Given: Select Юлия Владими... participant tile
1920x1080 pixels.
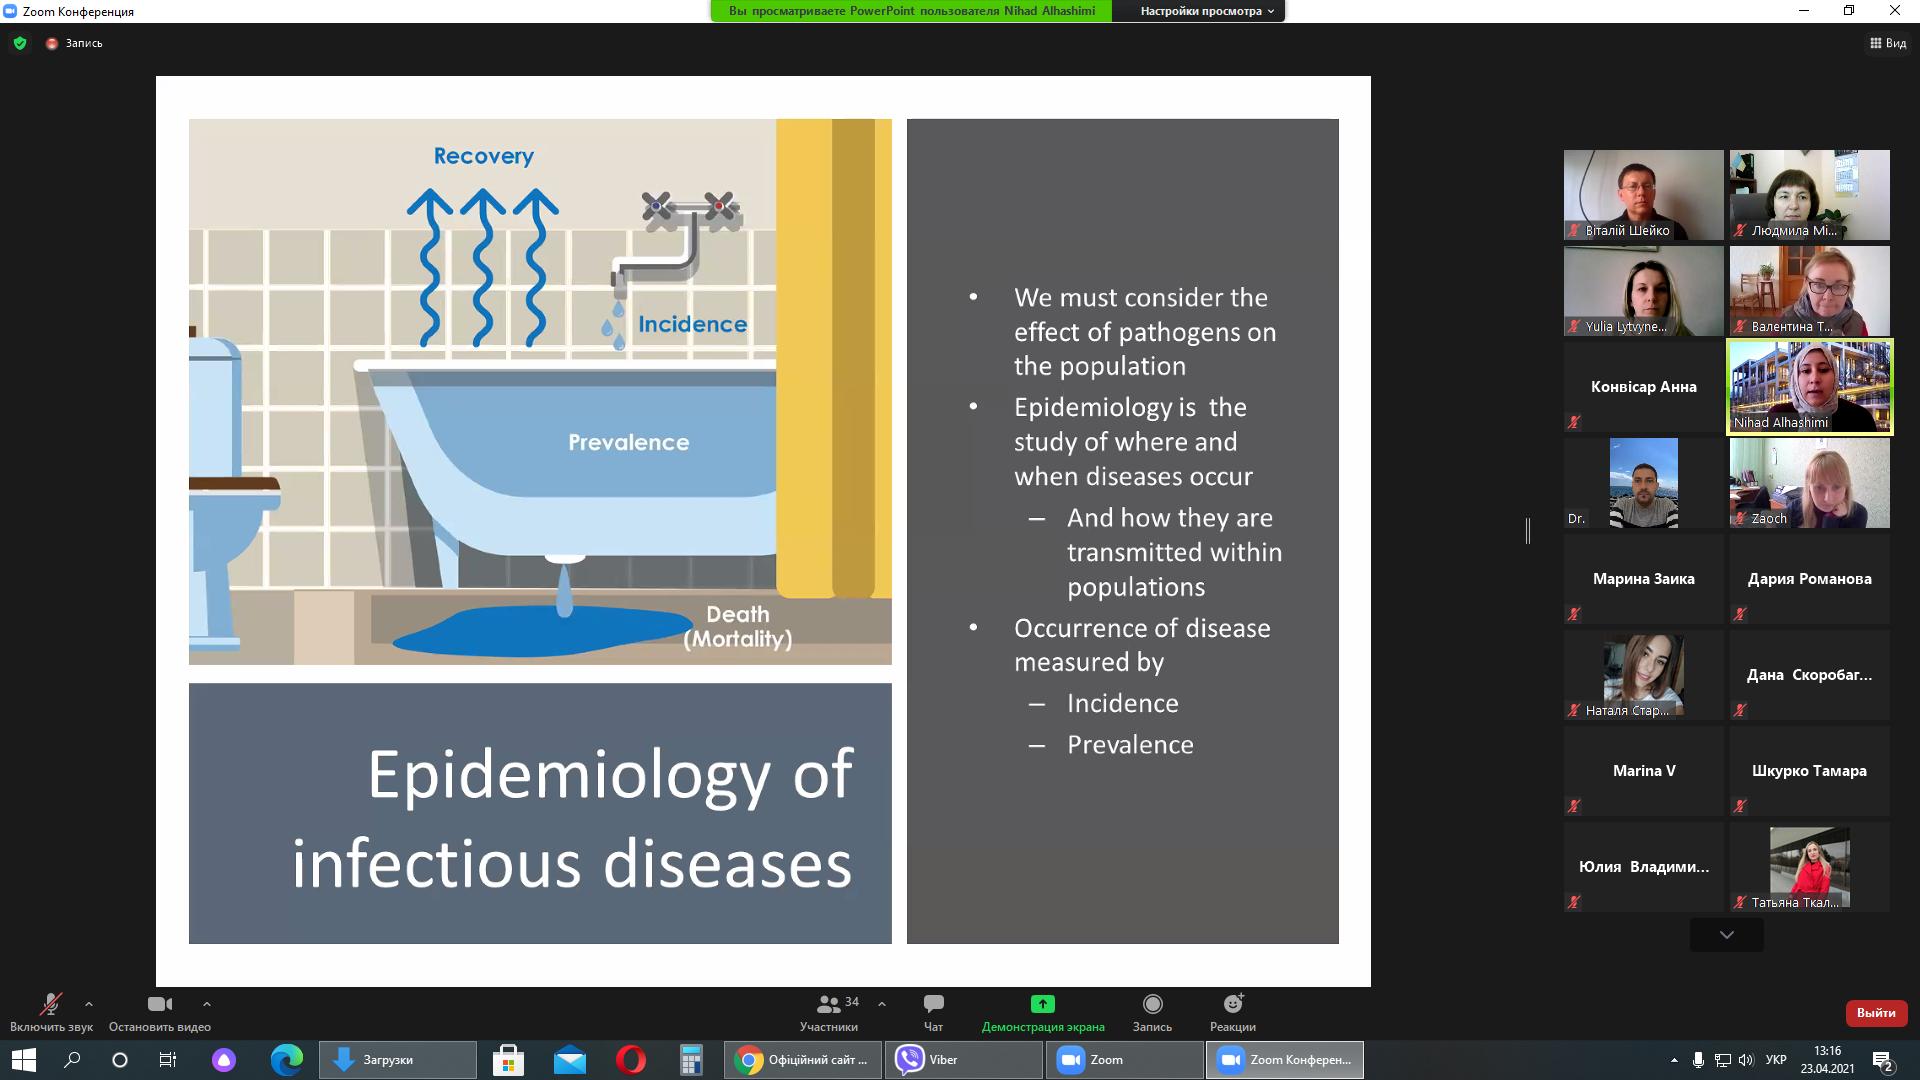Looking at the screenshot, I should coord(1644,867).
